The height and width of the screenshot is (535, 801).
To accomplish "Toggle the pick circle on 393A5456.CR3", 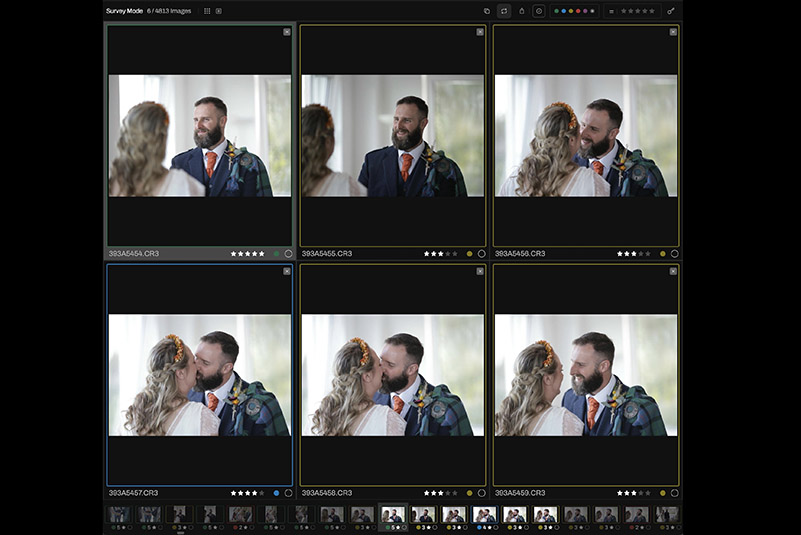I will [674, 254].
